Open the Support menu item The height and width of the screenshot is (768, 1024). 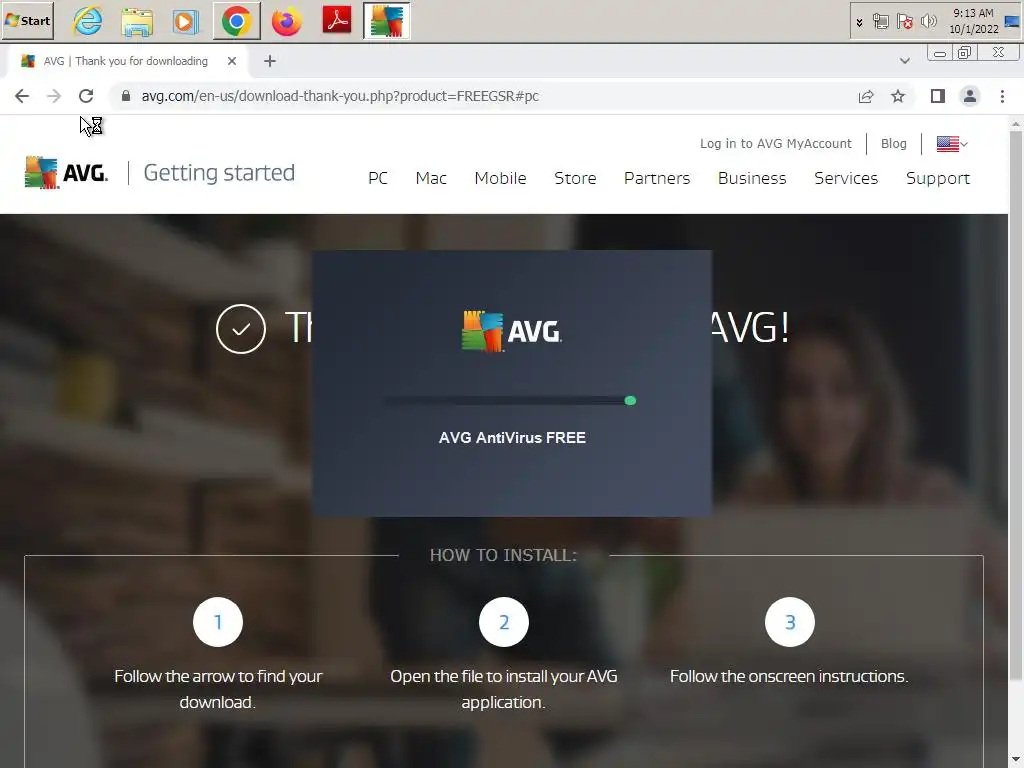click(x=938, y=178)
